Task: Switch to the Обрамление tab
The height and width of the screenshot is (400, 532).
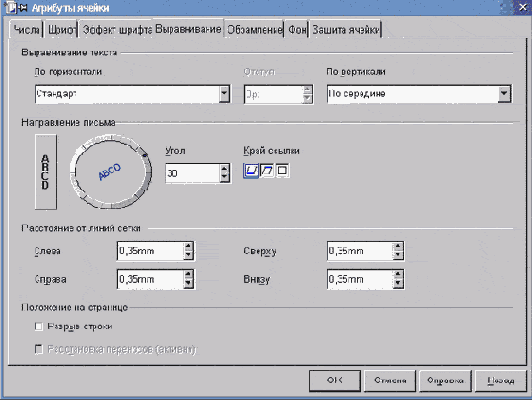Action: point(254,30)
